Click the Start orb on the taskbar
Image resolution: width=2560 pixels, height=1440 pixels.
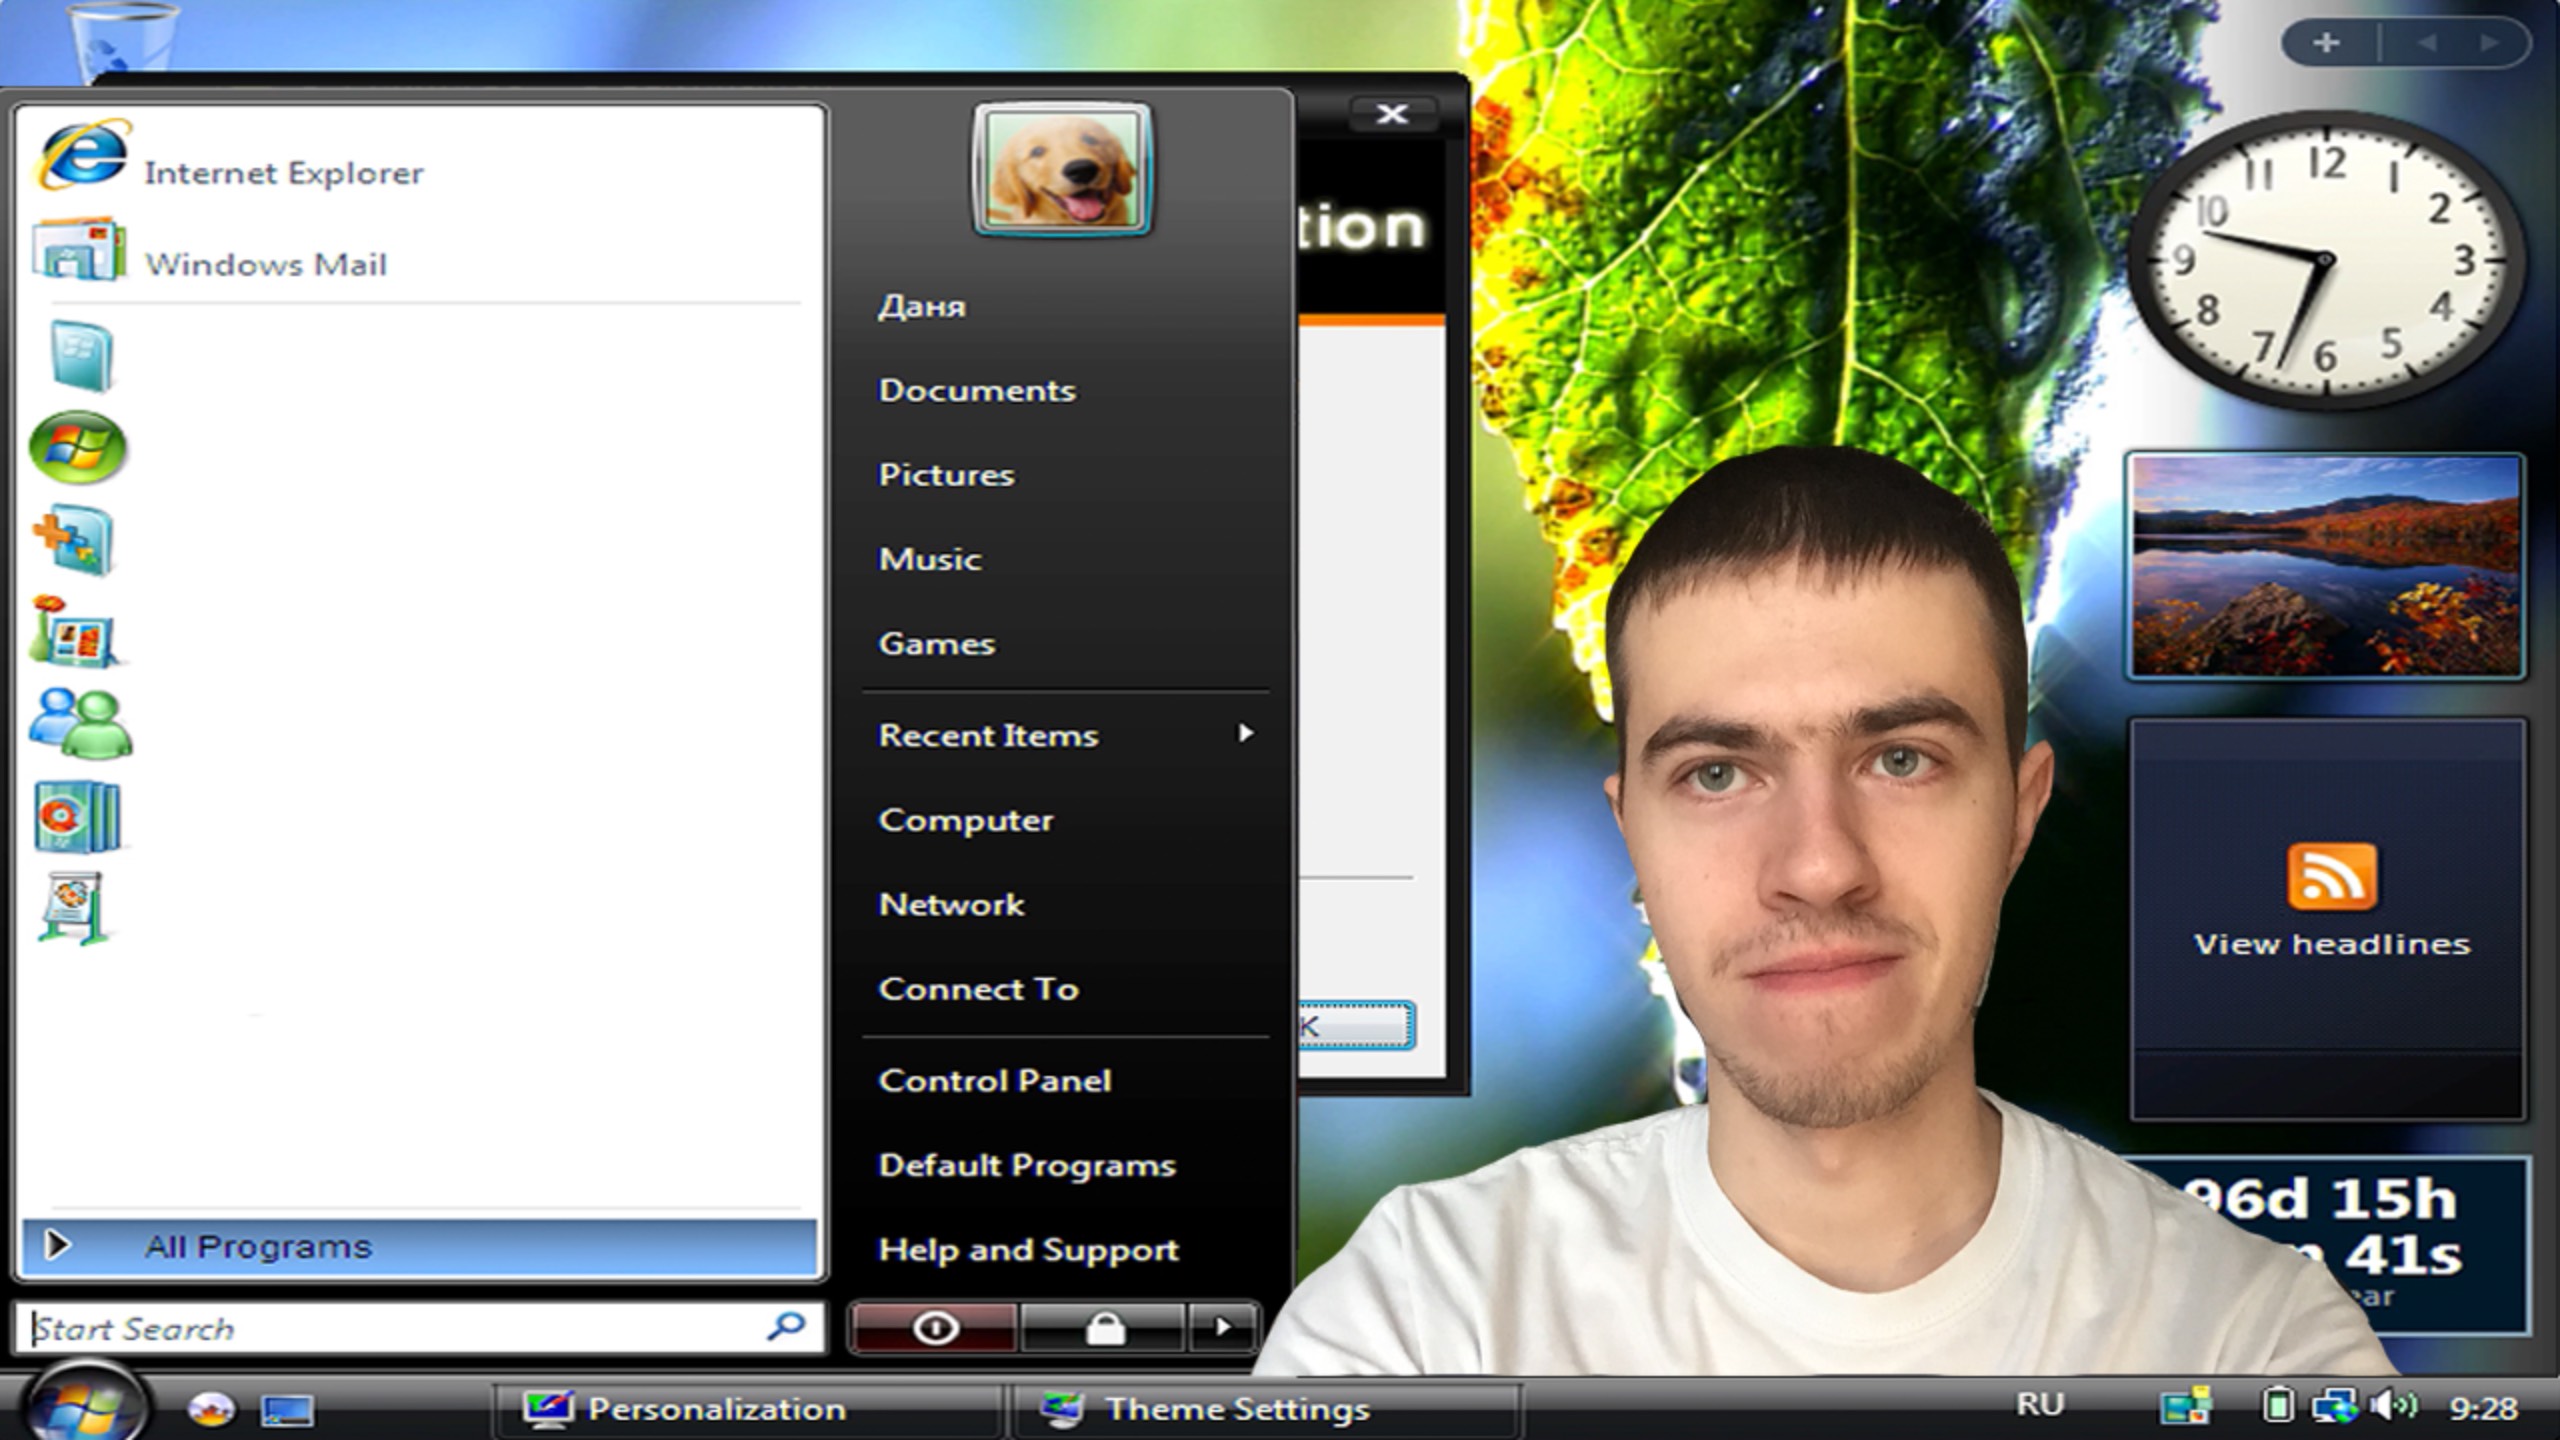85,1404
